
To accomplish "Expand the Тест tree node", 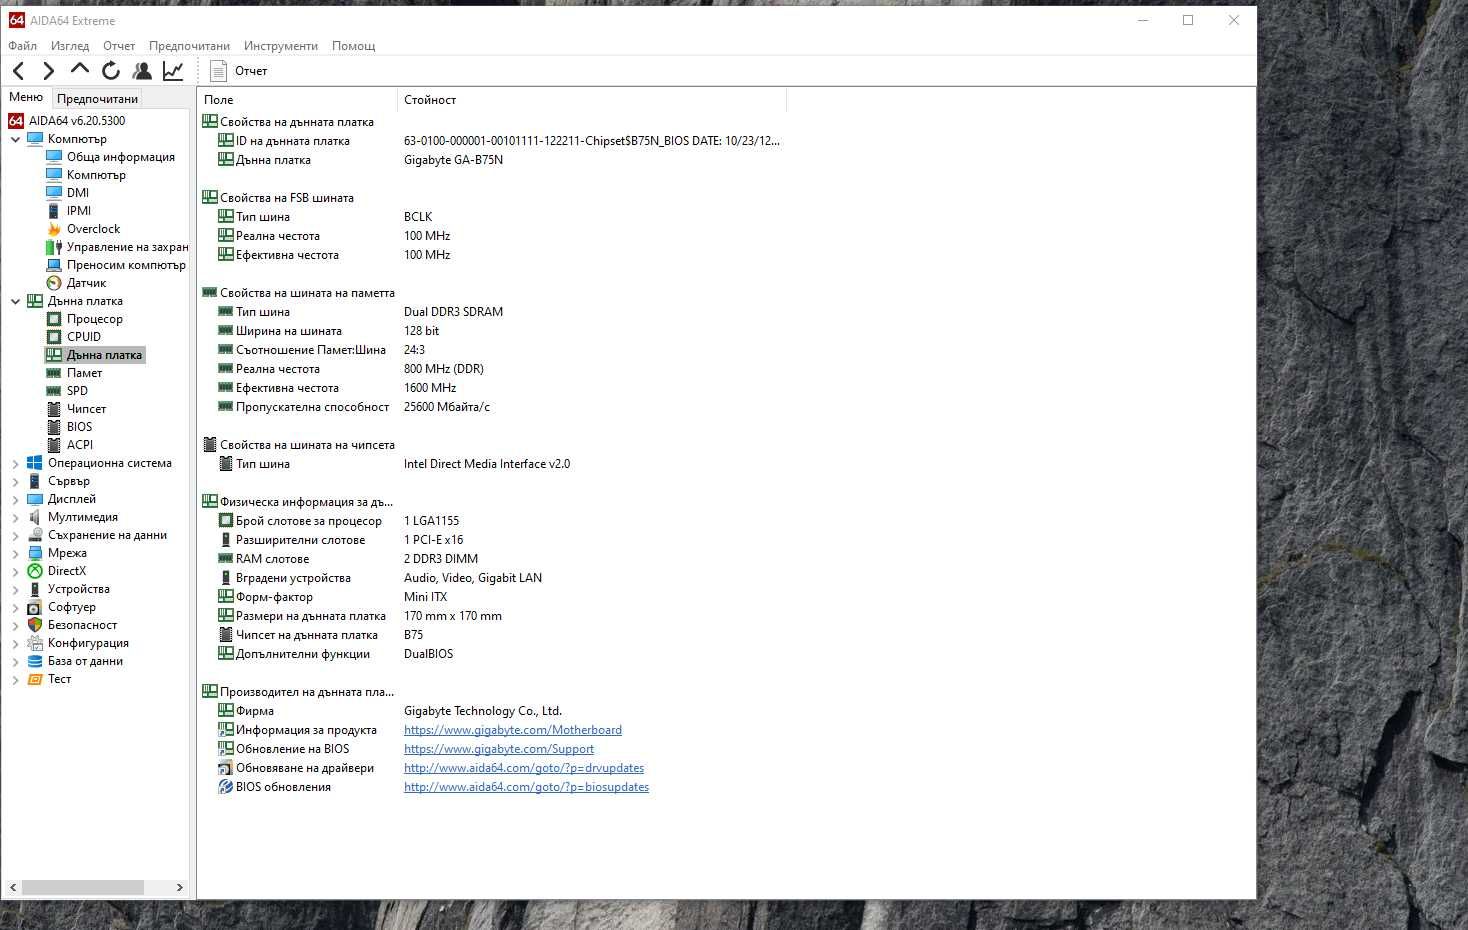I will click(15, 679).
